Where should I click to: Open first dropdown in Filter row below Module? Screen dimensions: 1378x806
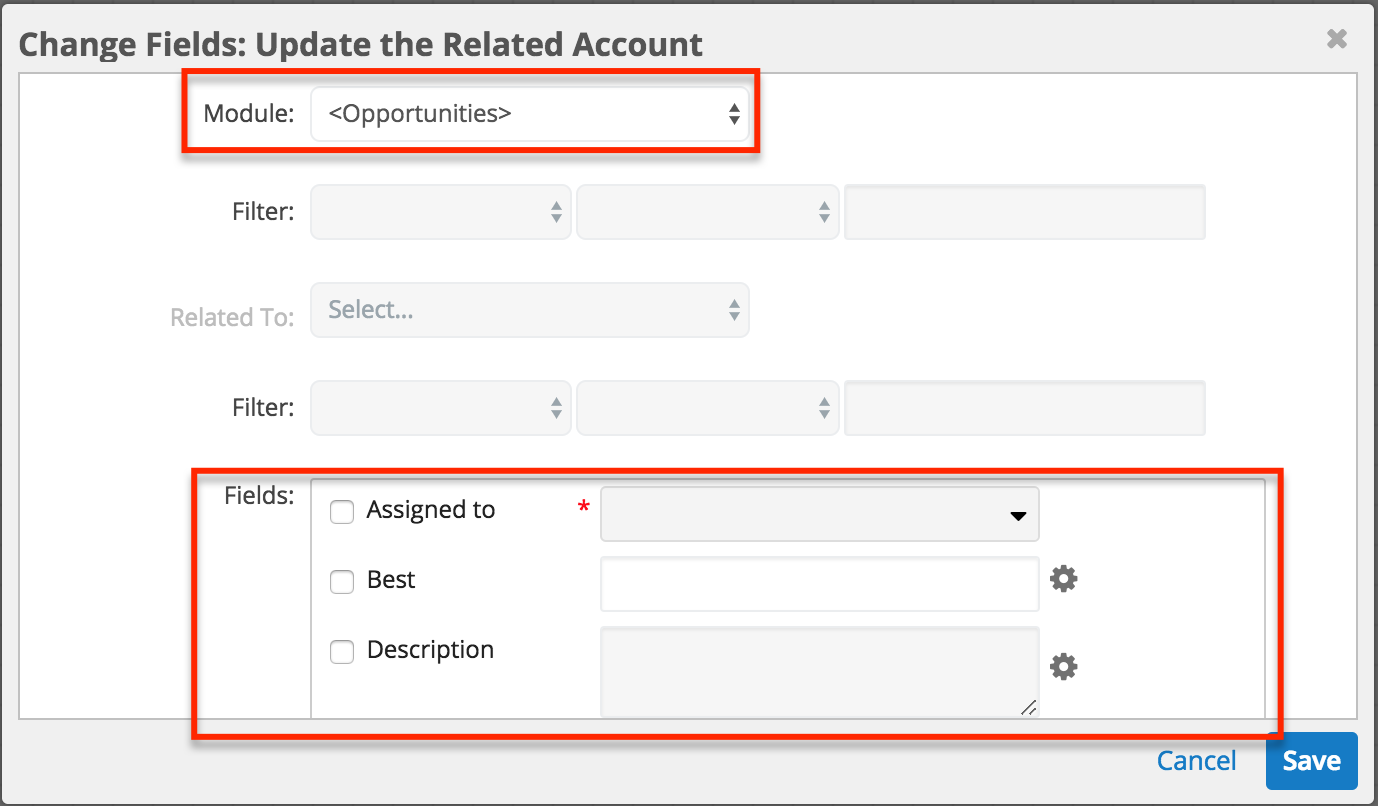[441, 212]
